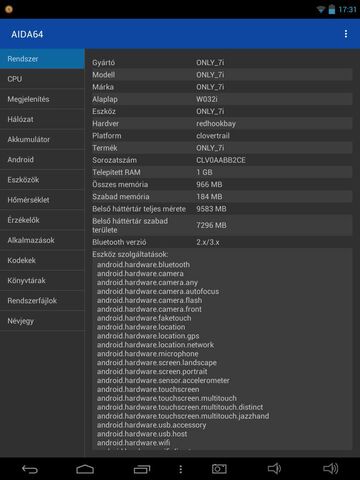
Task: Go to the Eszközök section
Action: (42, 180)
